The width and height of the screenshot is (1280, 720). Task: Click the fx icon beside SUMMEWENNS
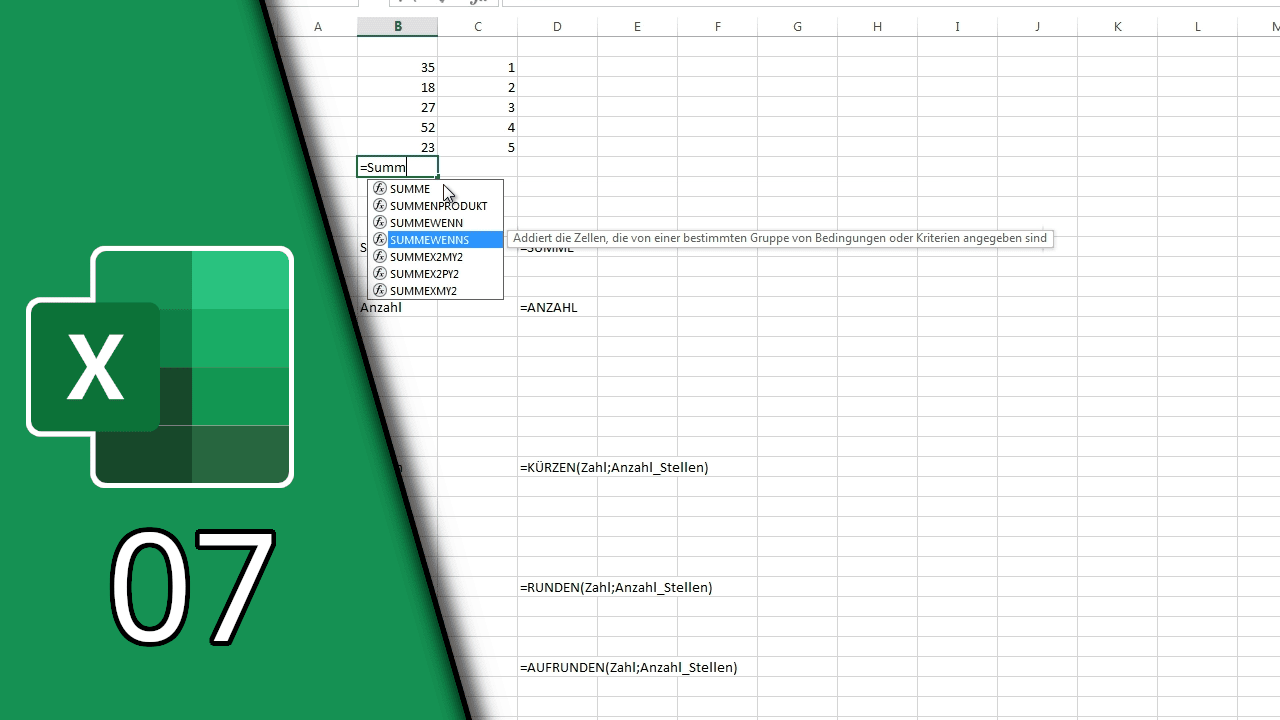pyautogui.click(x=380, y=239)
